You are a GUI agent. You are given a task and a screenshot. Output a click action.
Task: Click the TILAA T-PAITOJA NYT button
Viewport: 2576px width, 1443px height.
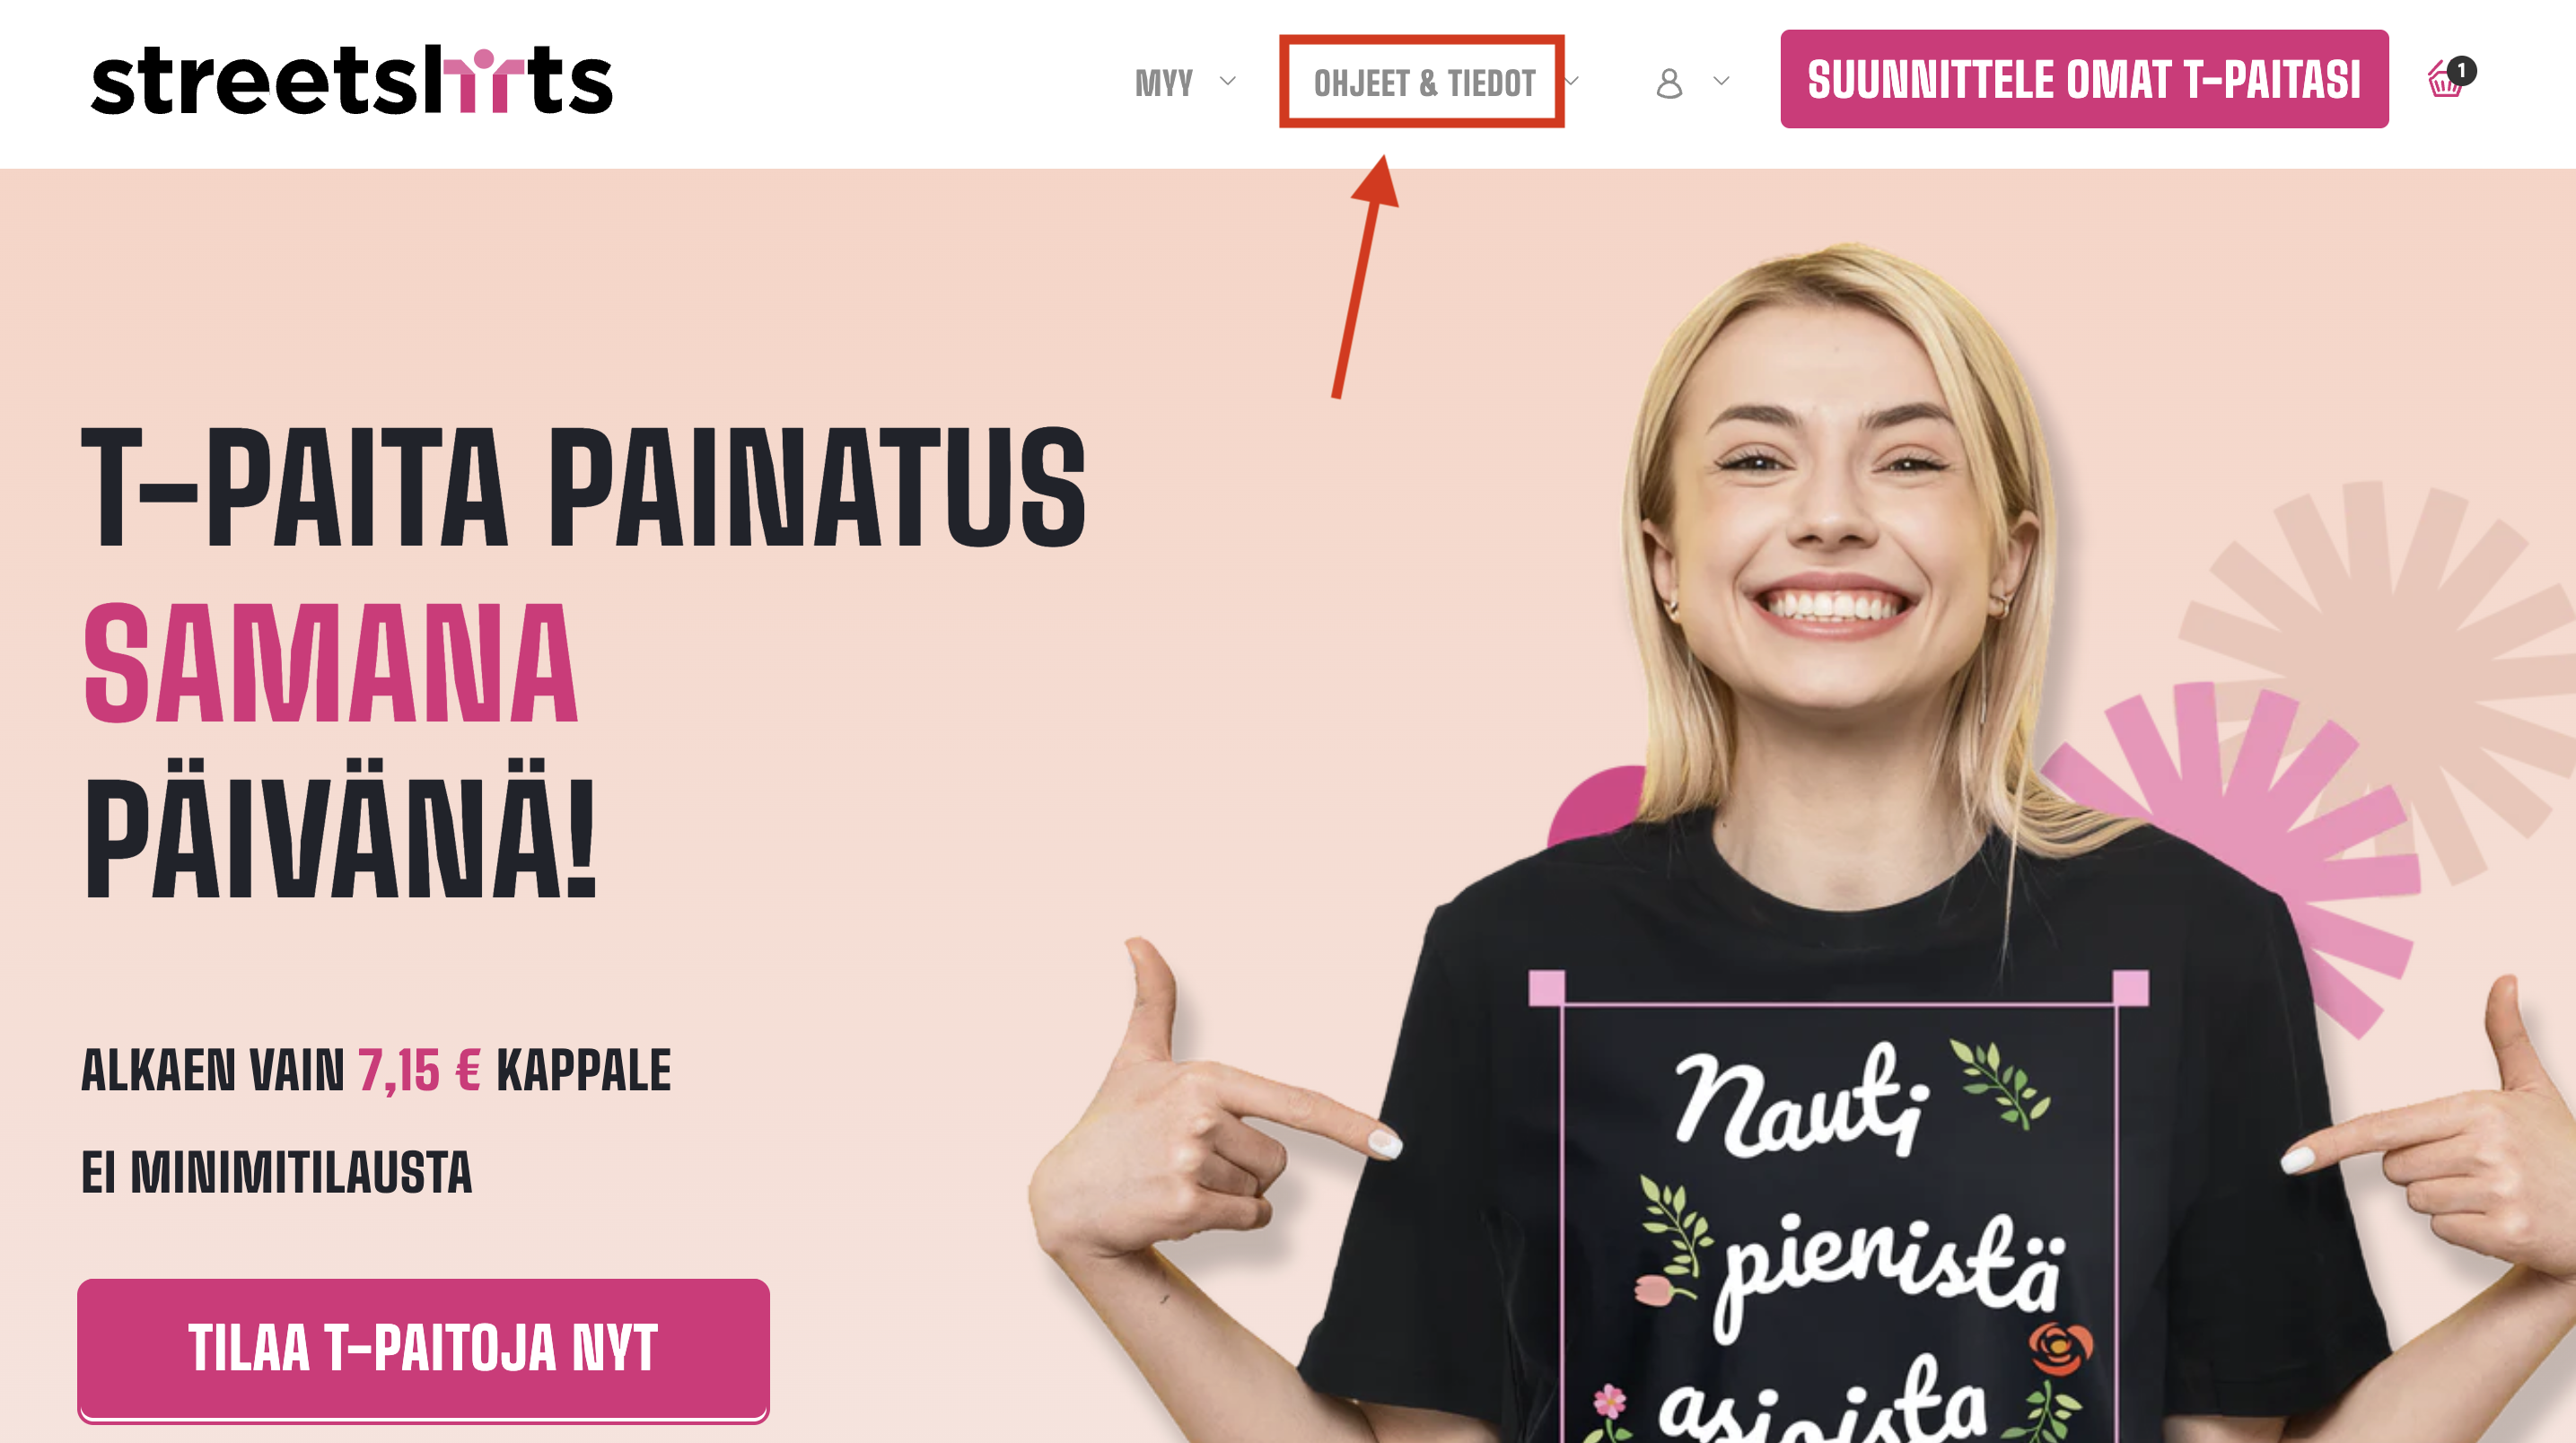[423, 1348]
